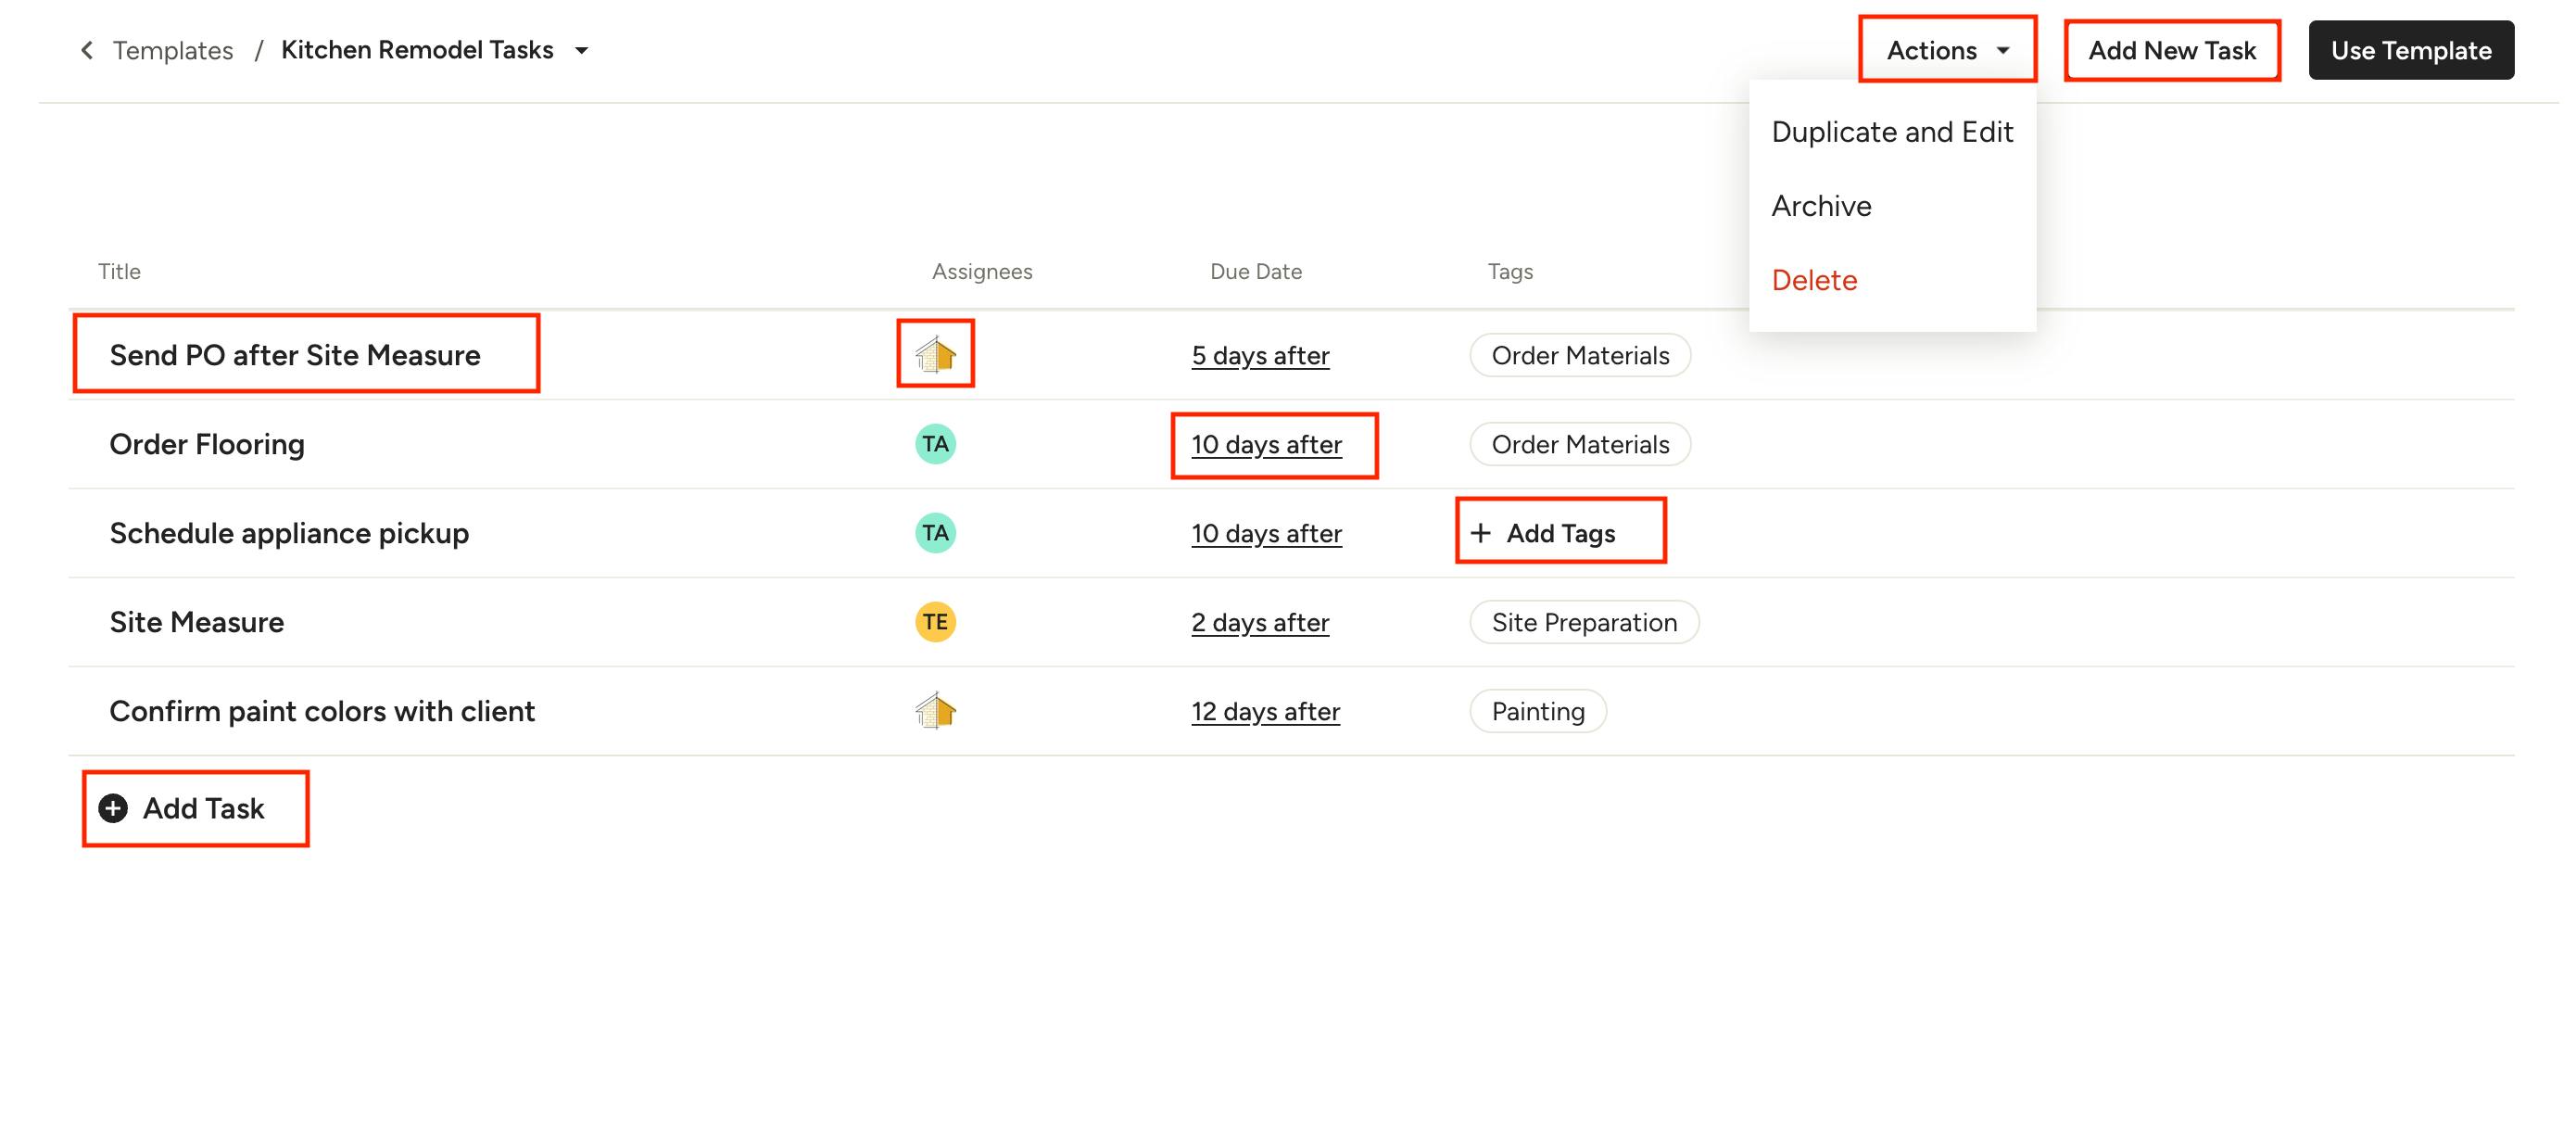2576x1142 pixels.
Task: Open Confirm paint colors with client task
Action: tap(322, 711)
